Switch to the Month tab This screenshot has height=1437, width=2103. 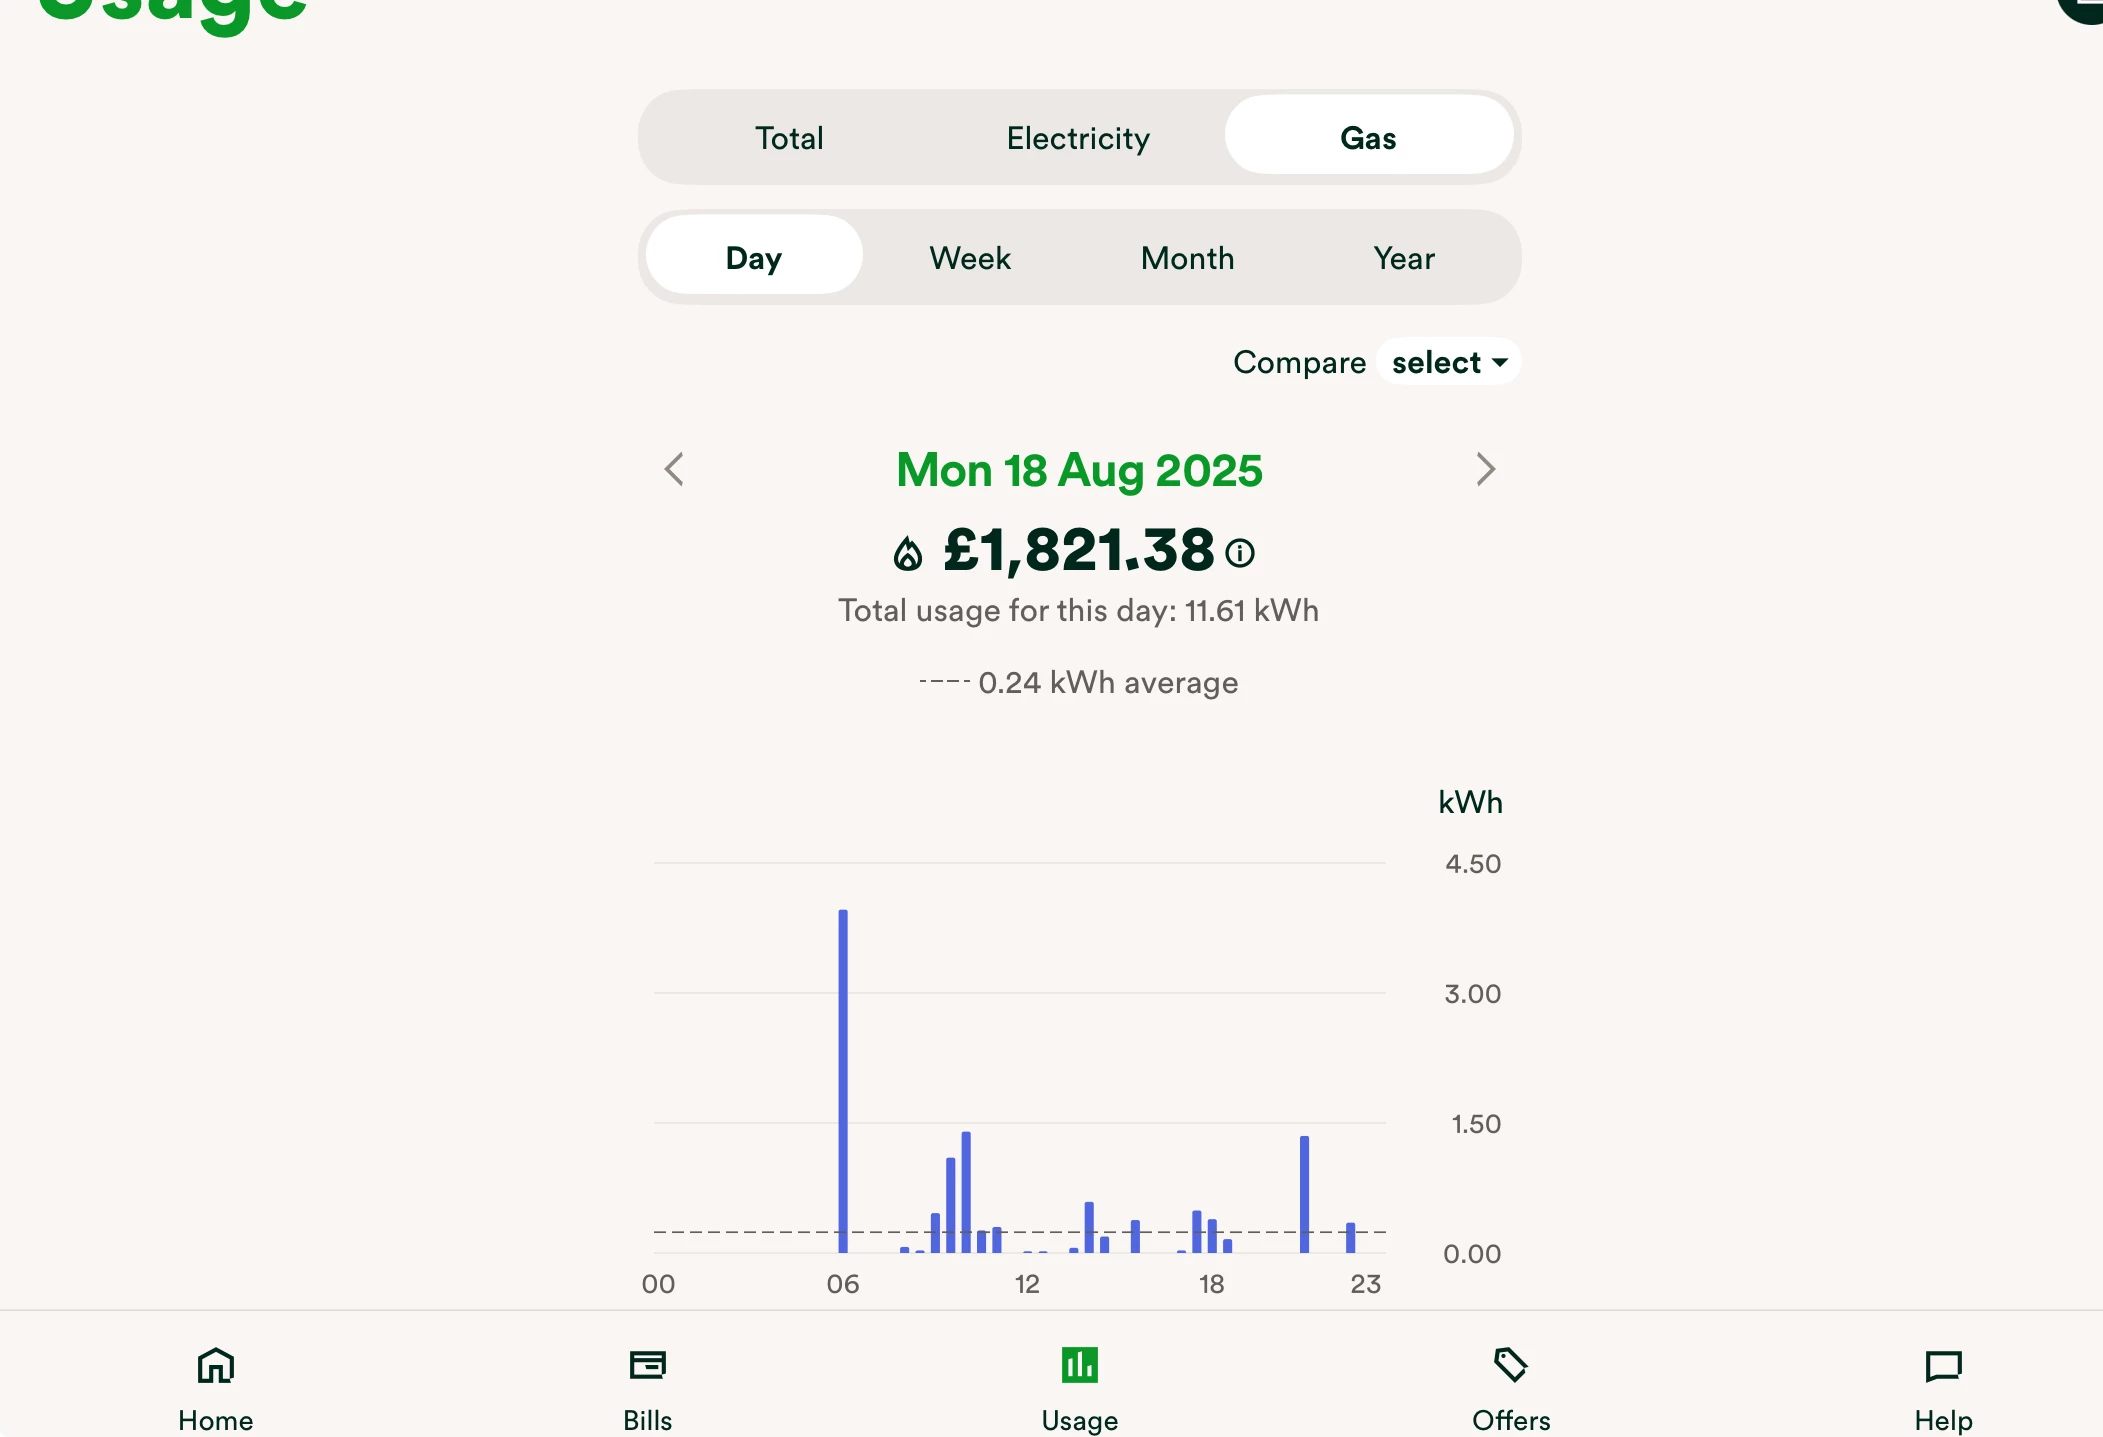(1187, 258)
